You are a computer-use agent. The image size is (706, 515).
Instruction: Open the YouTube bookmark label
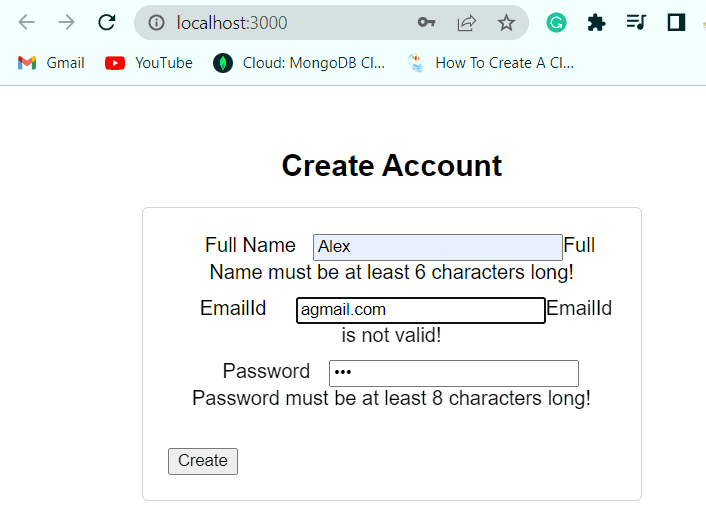point(164,63)
